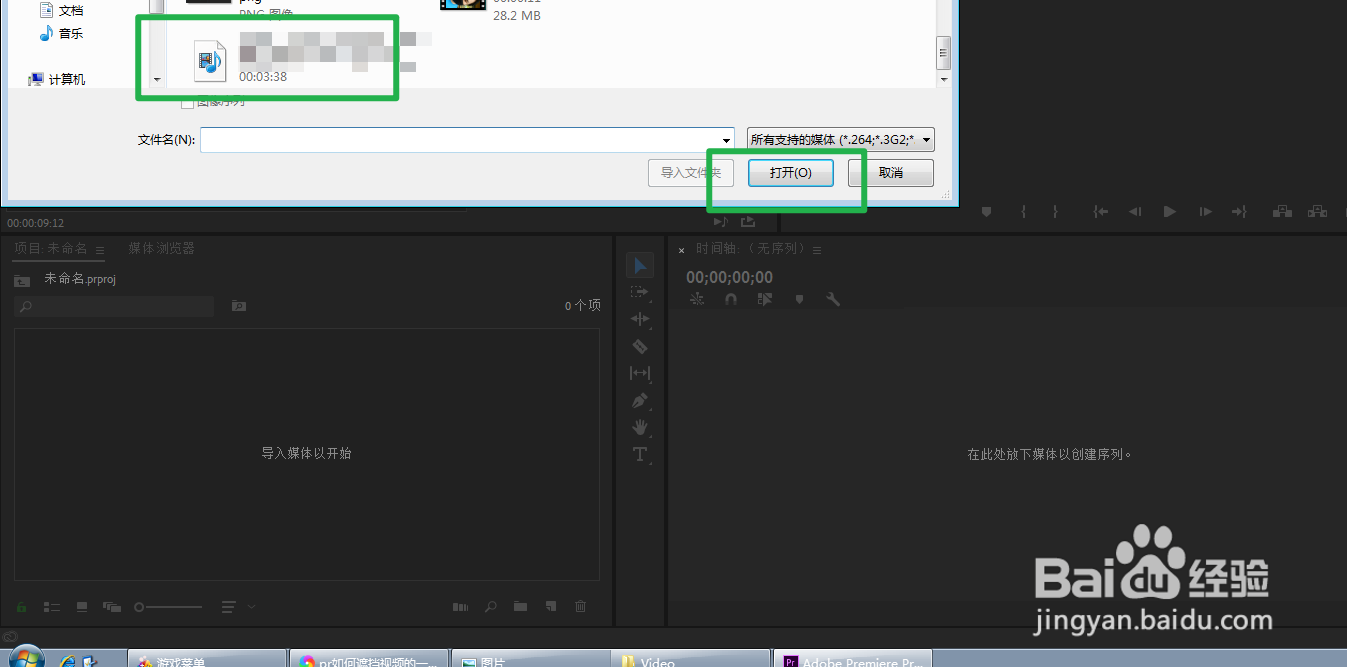1347x667 pixels.
Task: Step forward one frame
Action: [x=1205, y=212]
